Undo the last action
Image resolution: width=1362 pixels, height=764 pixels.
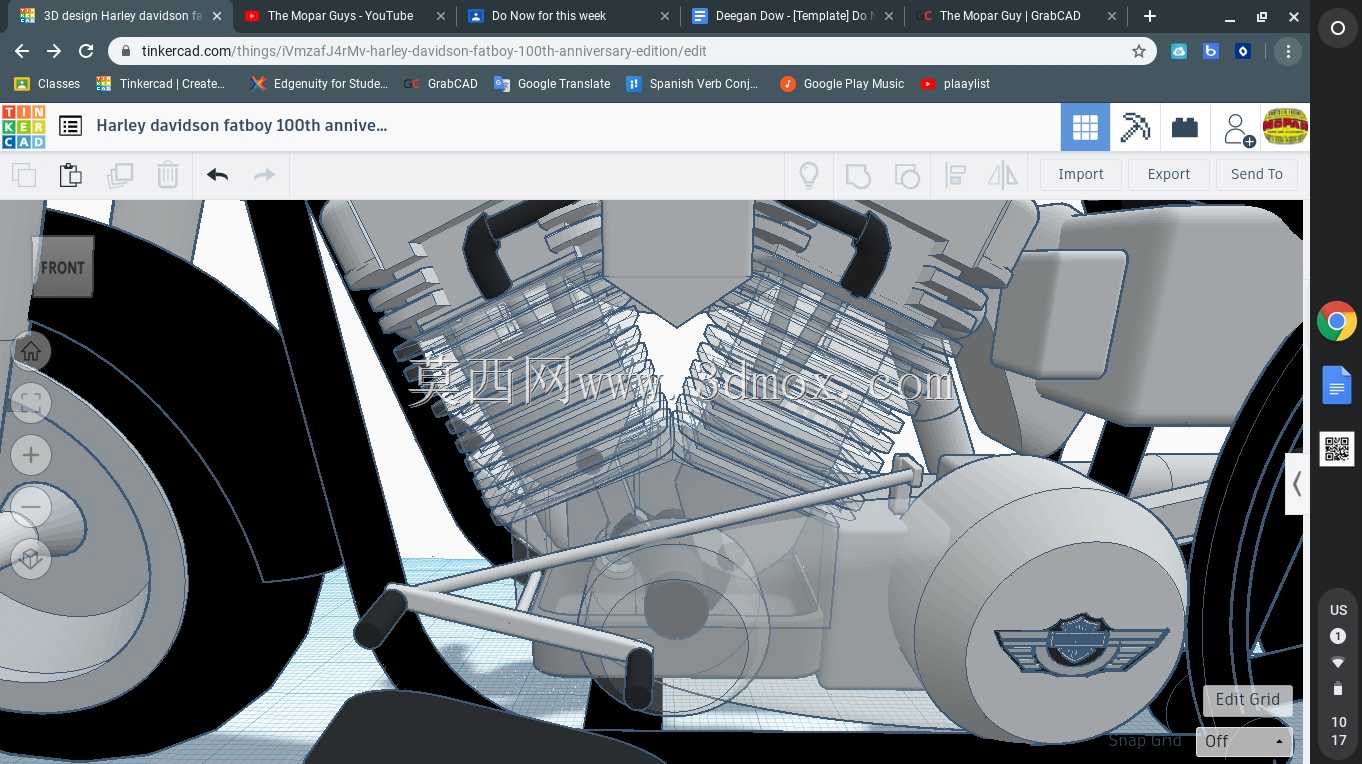(217, 175)
